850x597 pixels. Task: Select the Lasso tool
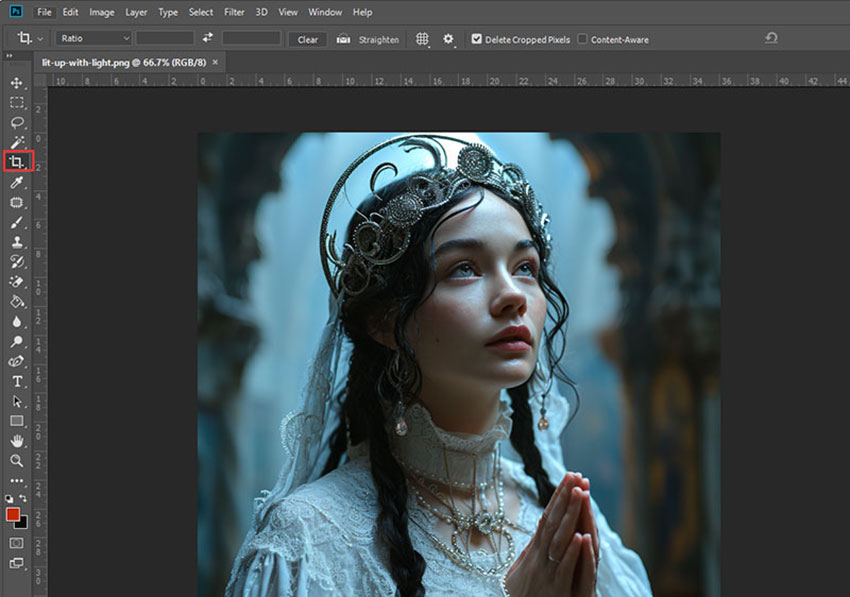pos(17,123)
